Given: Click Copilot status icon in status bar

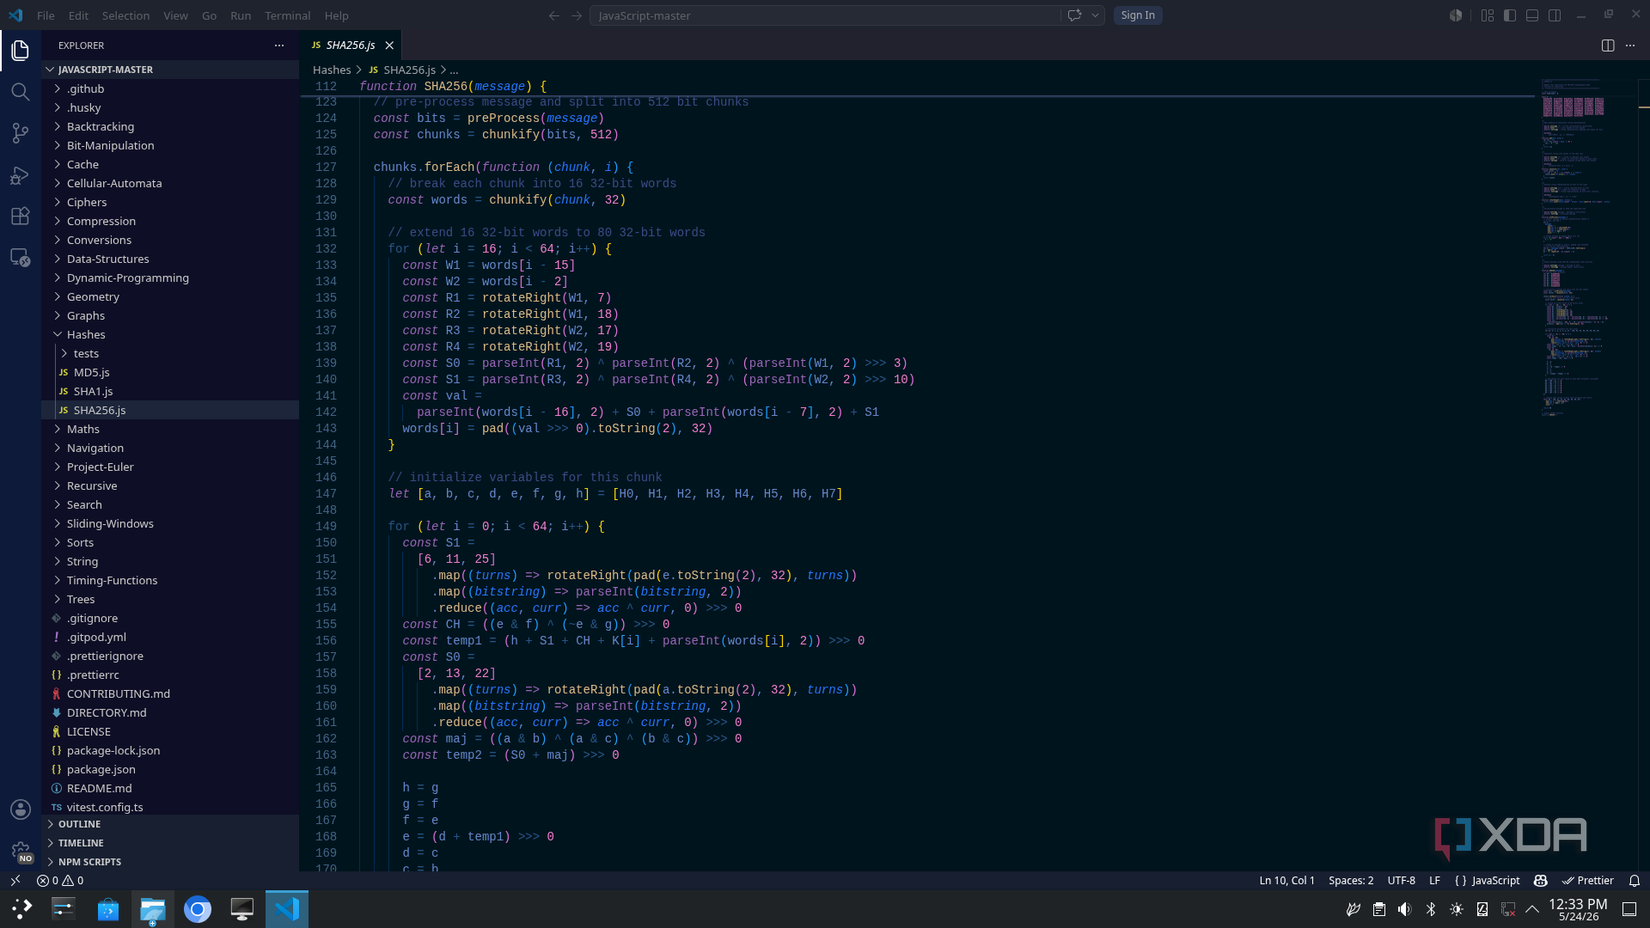Looking at the screenshot, I should point(1541,881).
